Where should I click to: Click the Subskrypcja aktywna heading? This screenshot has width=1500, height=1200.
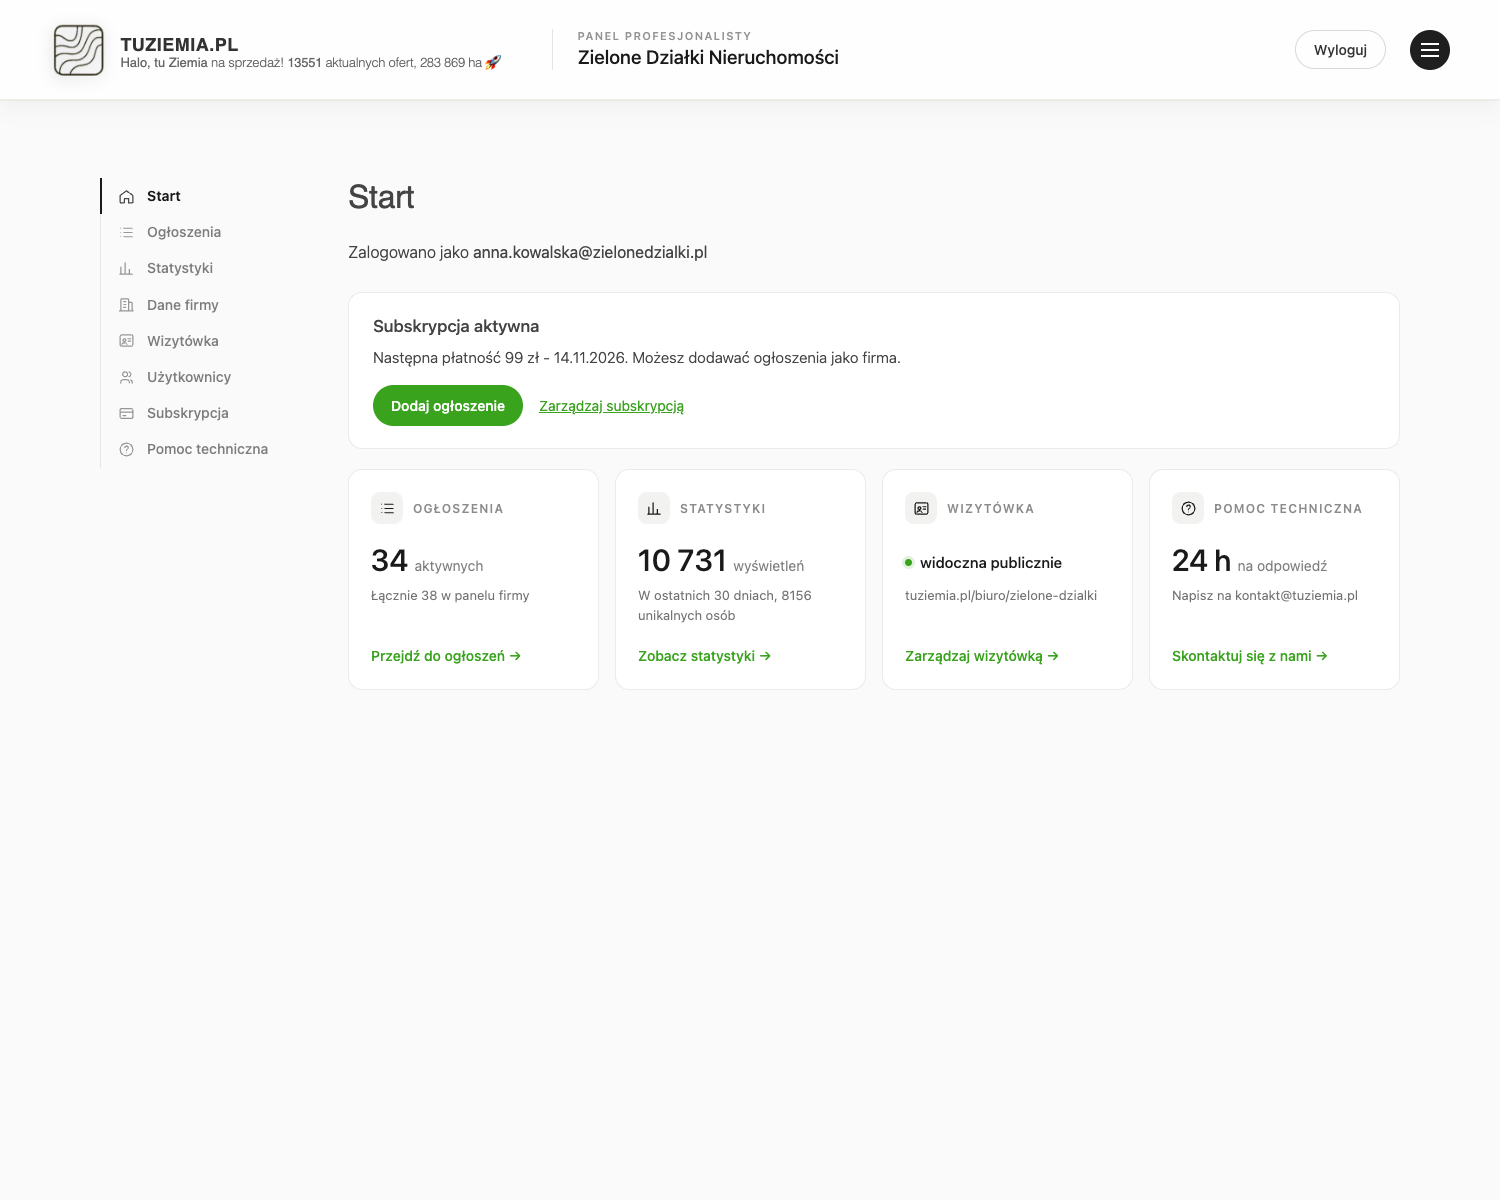click(x=456, y=326)
